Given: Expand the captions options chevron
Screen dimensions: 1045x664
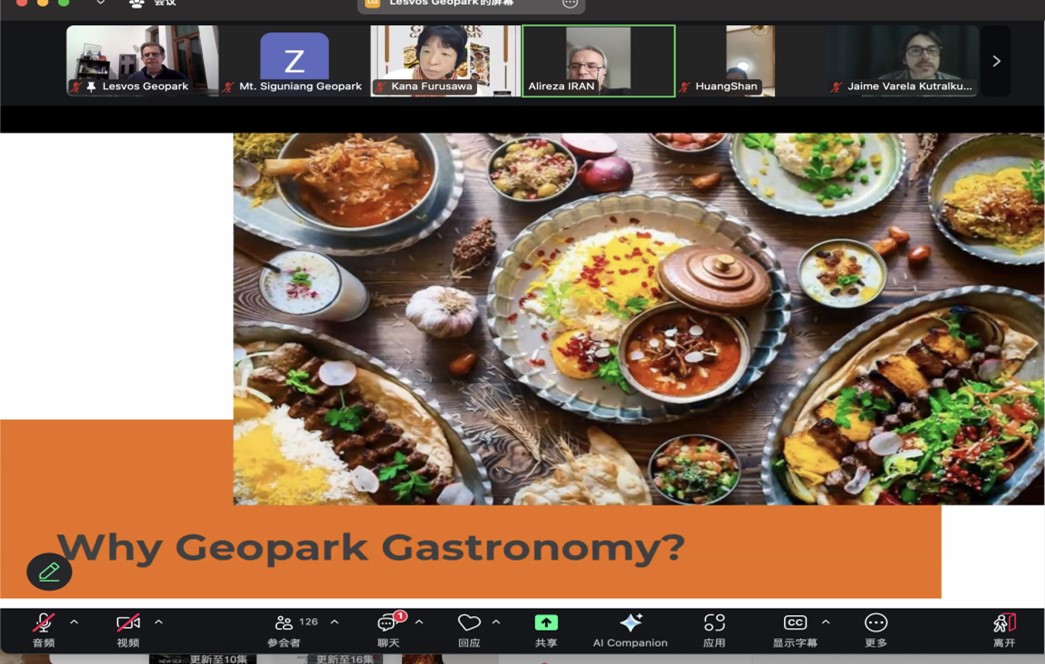Looking at the screenshot, I should [x=825, y=622].
